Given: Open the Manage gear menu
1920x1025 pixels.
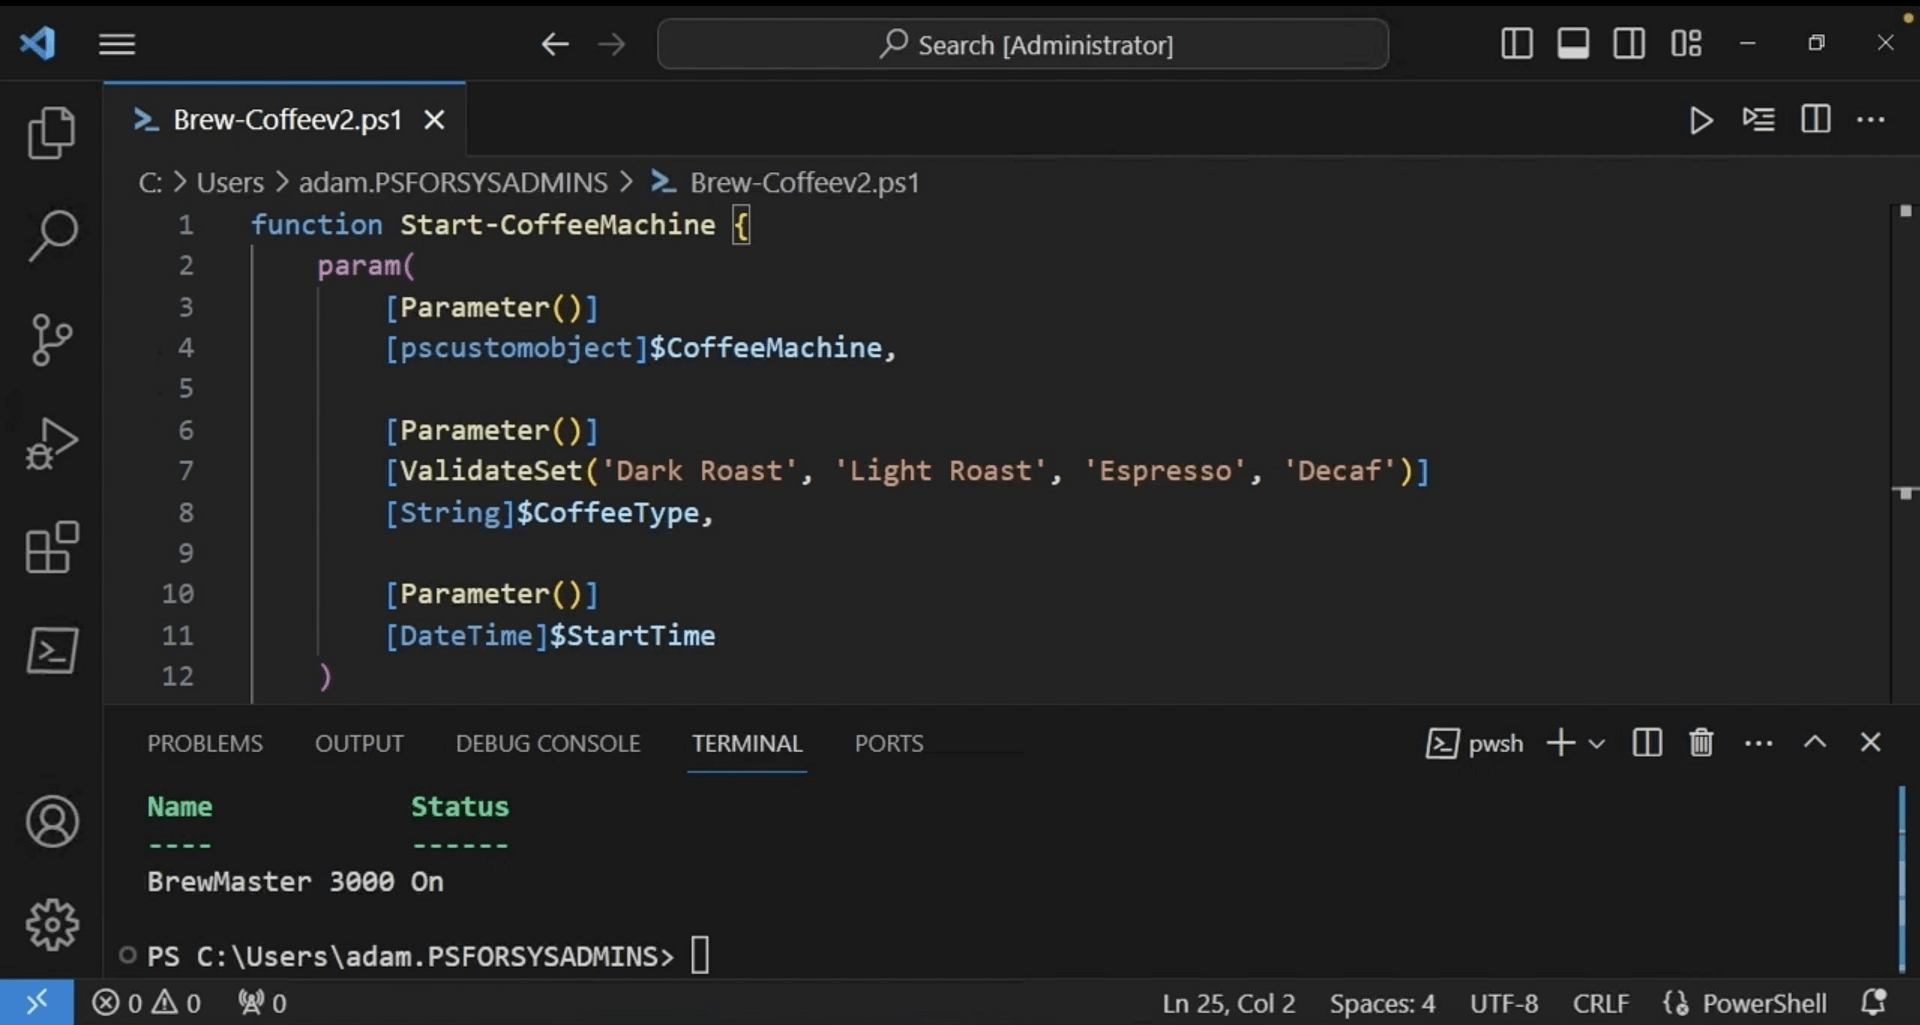Looking at the screenshot, I should (51, 925).
